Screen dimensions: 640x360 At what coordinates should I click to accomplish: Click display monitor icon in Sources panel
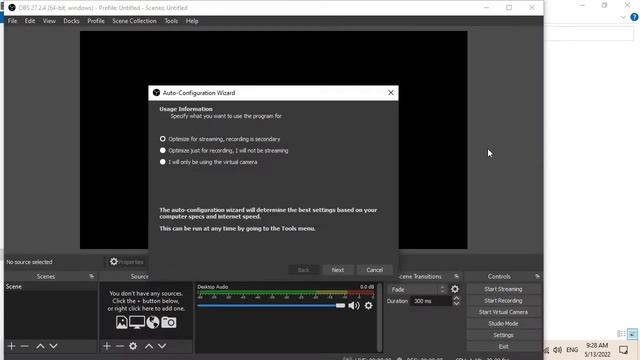[x=137, y=322]
